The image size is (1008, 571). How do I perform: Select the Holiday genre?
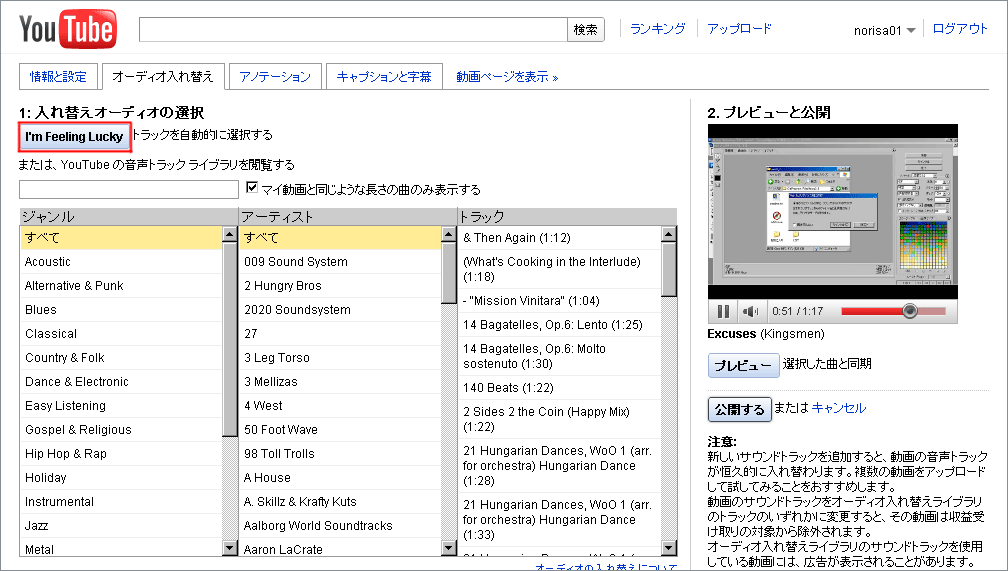(x=121, y=478)
